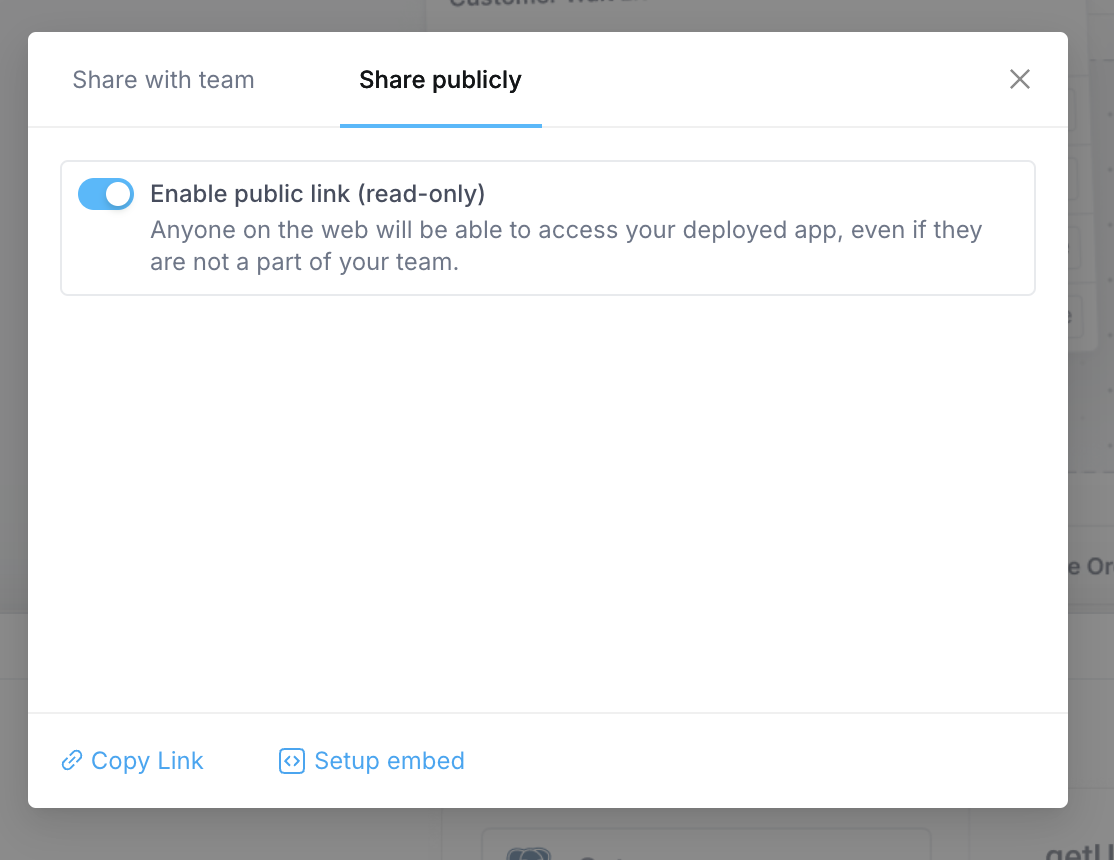Viewport: 1114px width, 860px height.
Task: Click the chain-link icon beside Copy Link
Action: (x=70, y=761)
